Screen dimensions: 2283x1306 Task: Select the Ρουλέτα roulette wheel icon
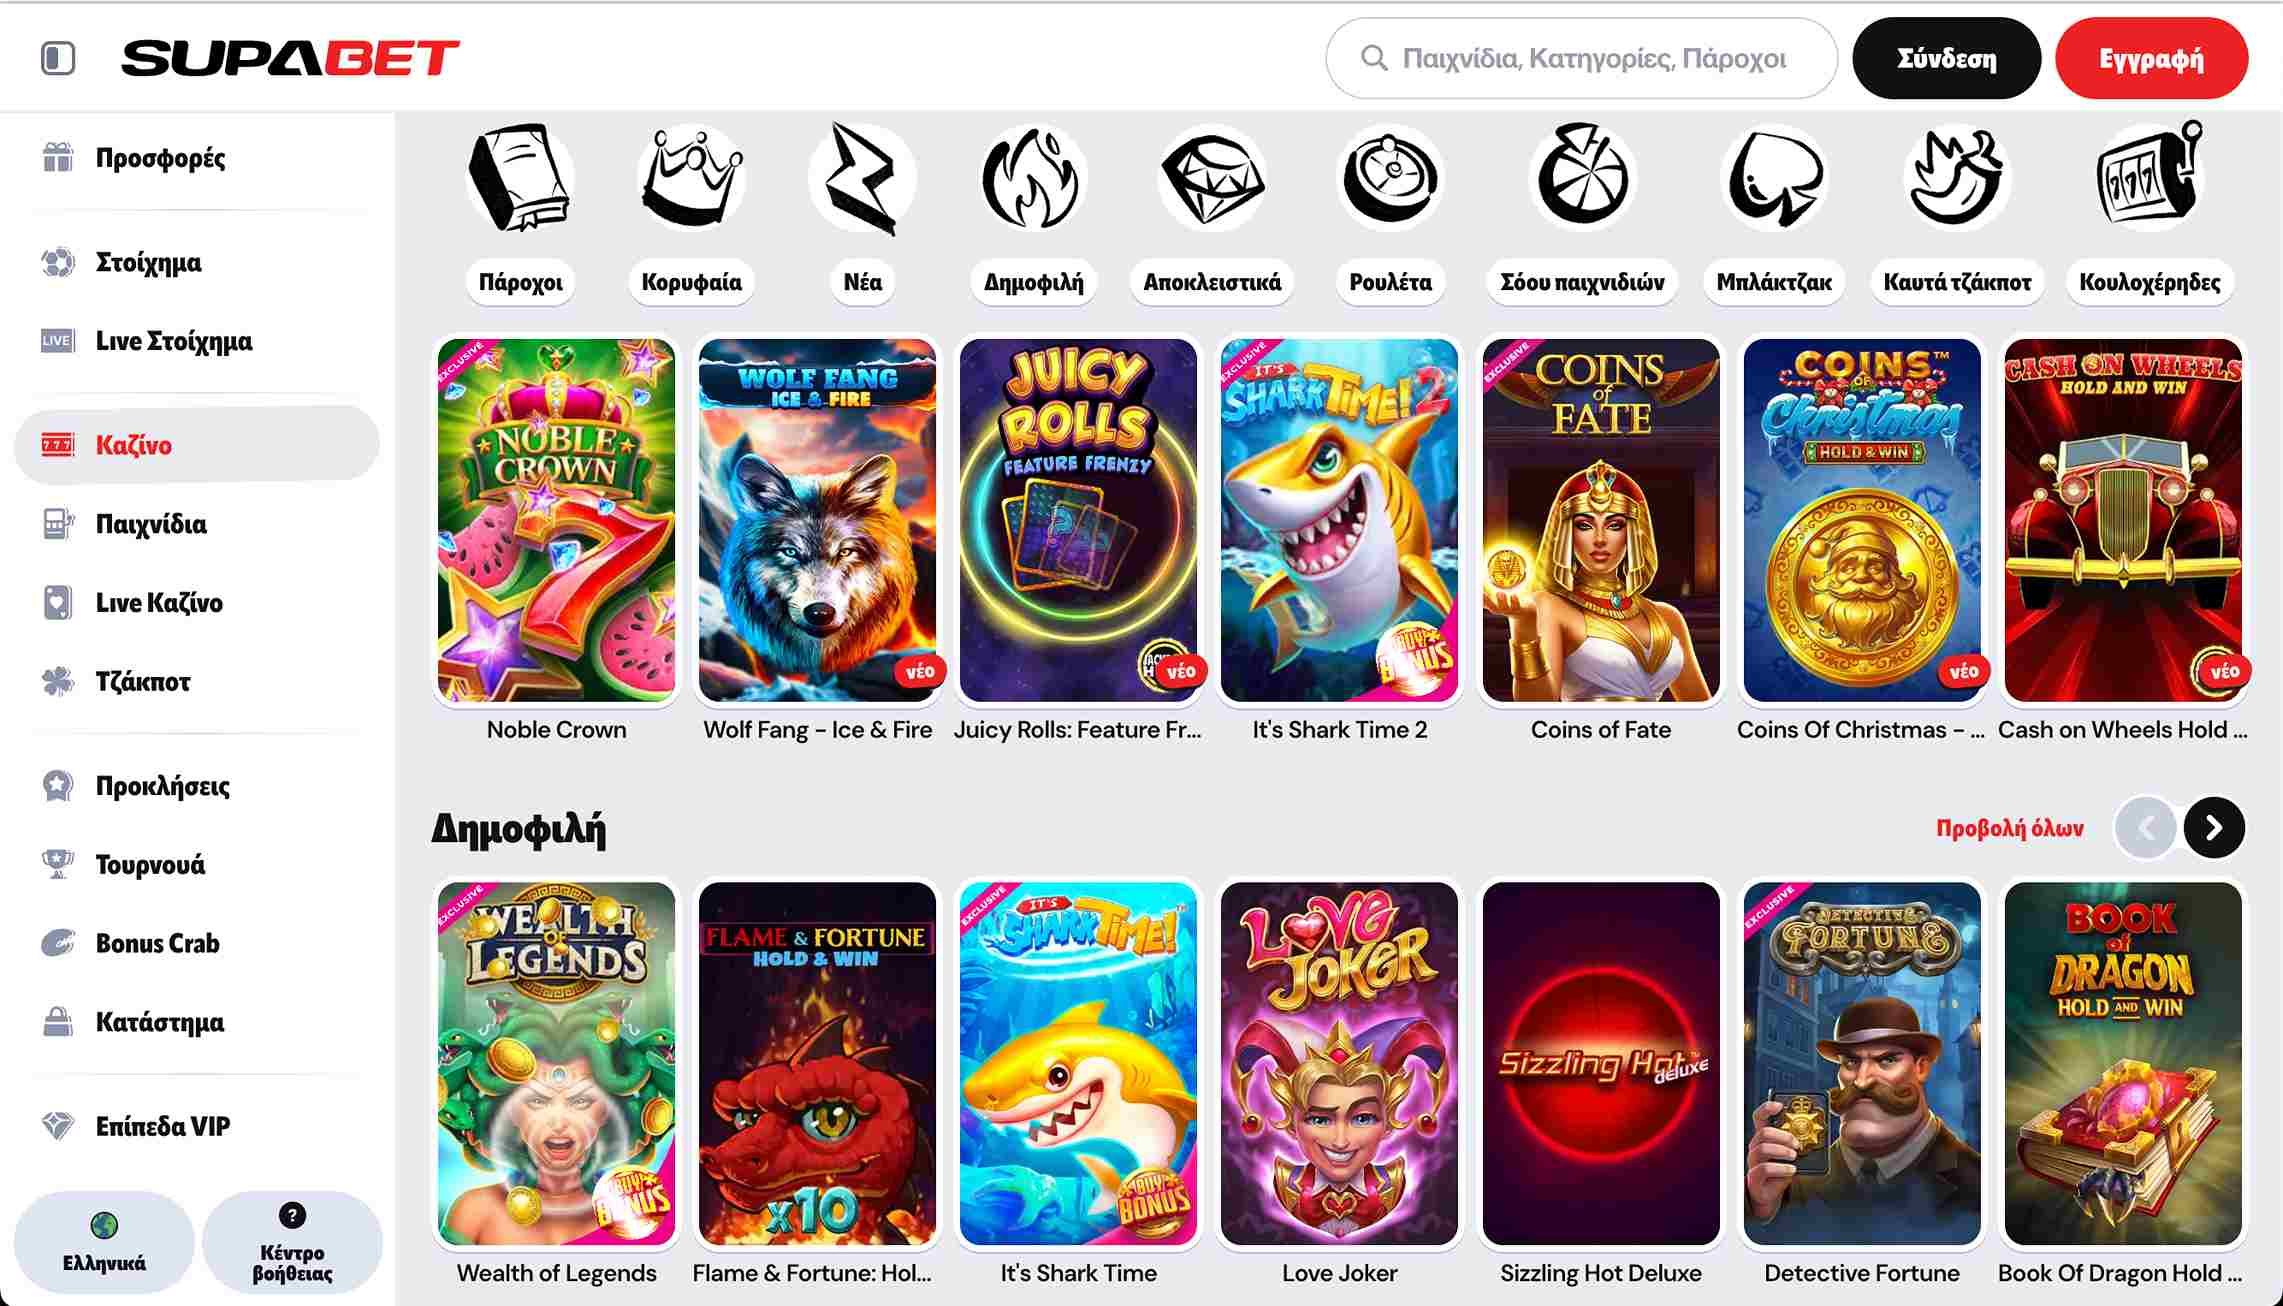pyautogui.click(x=1390, y=178)
